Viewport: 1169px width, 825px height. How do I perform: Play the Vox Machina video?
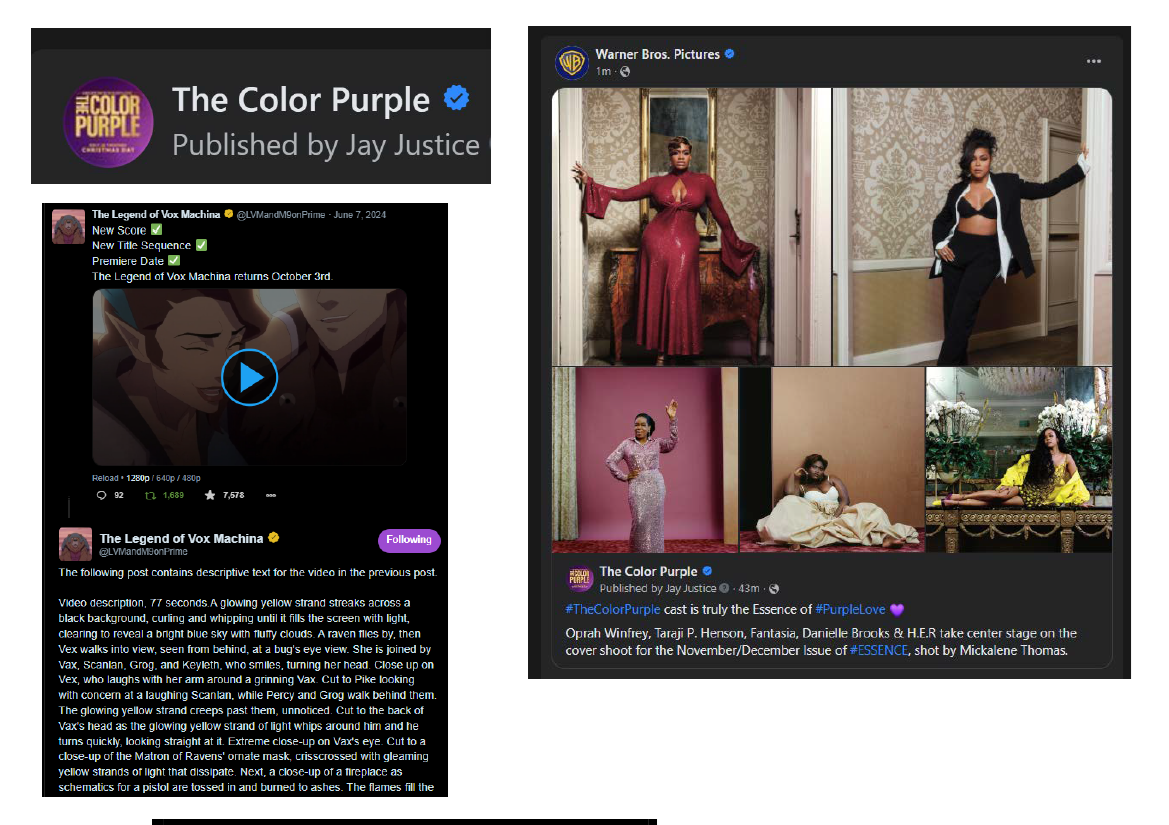pyautogui.click(x=250, y=378)
